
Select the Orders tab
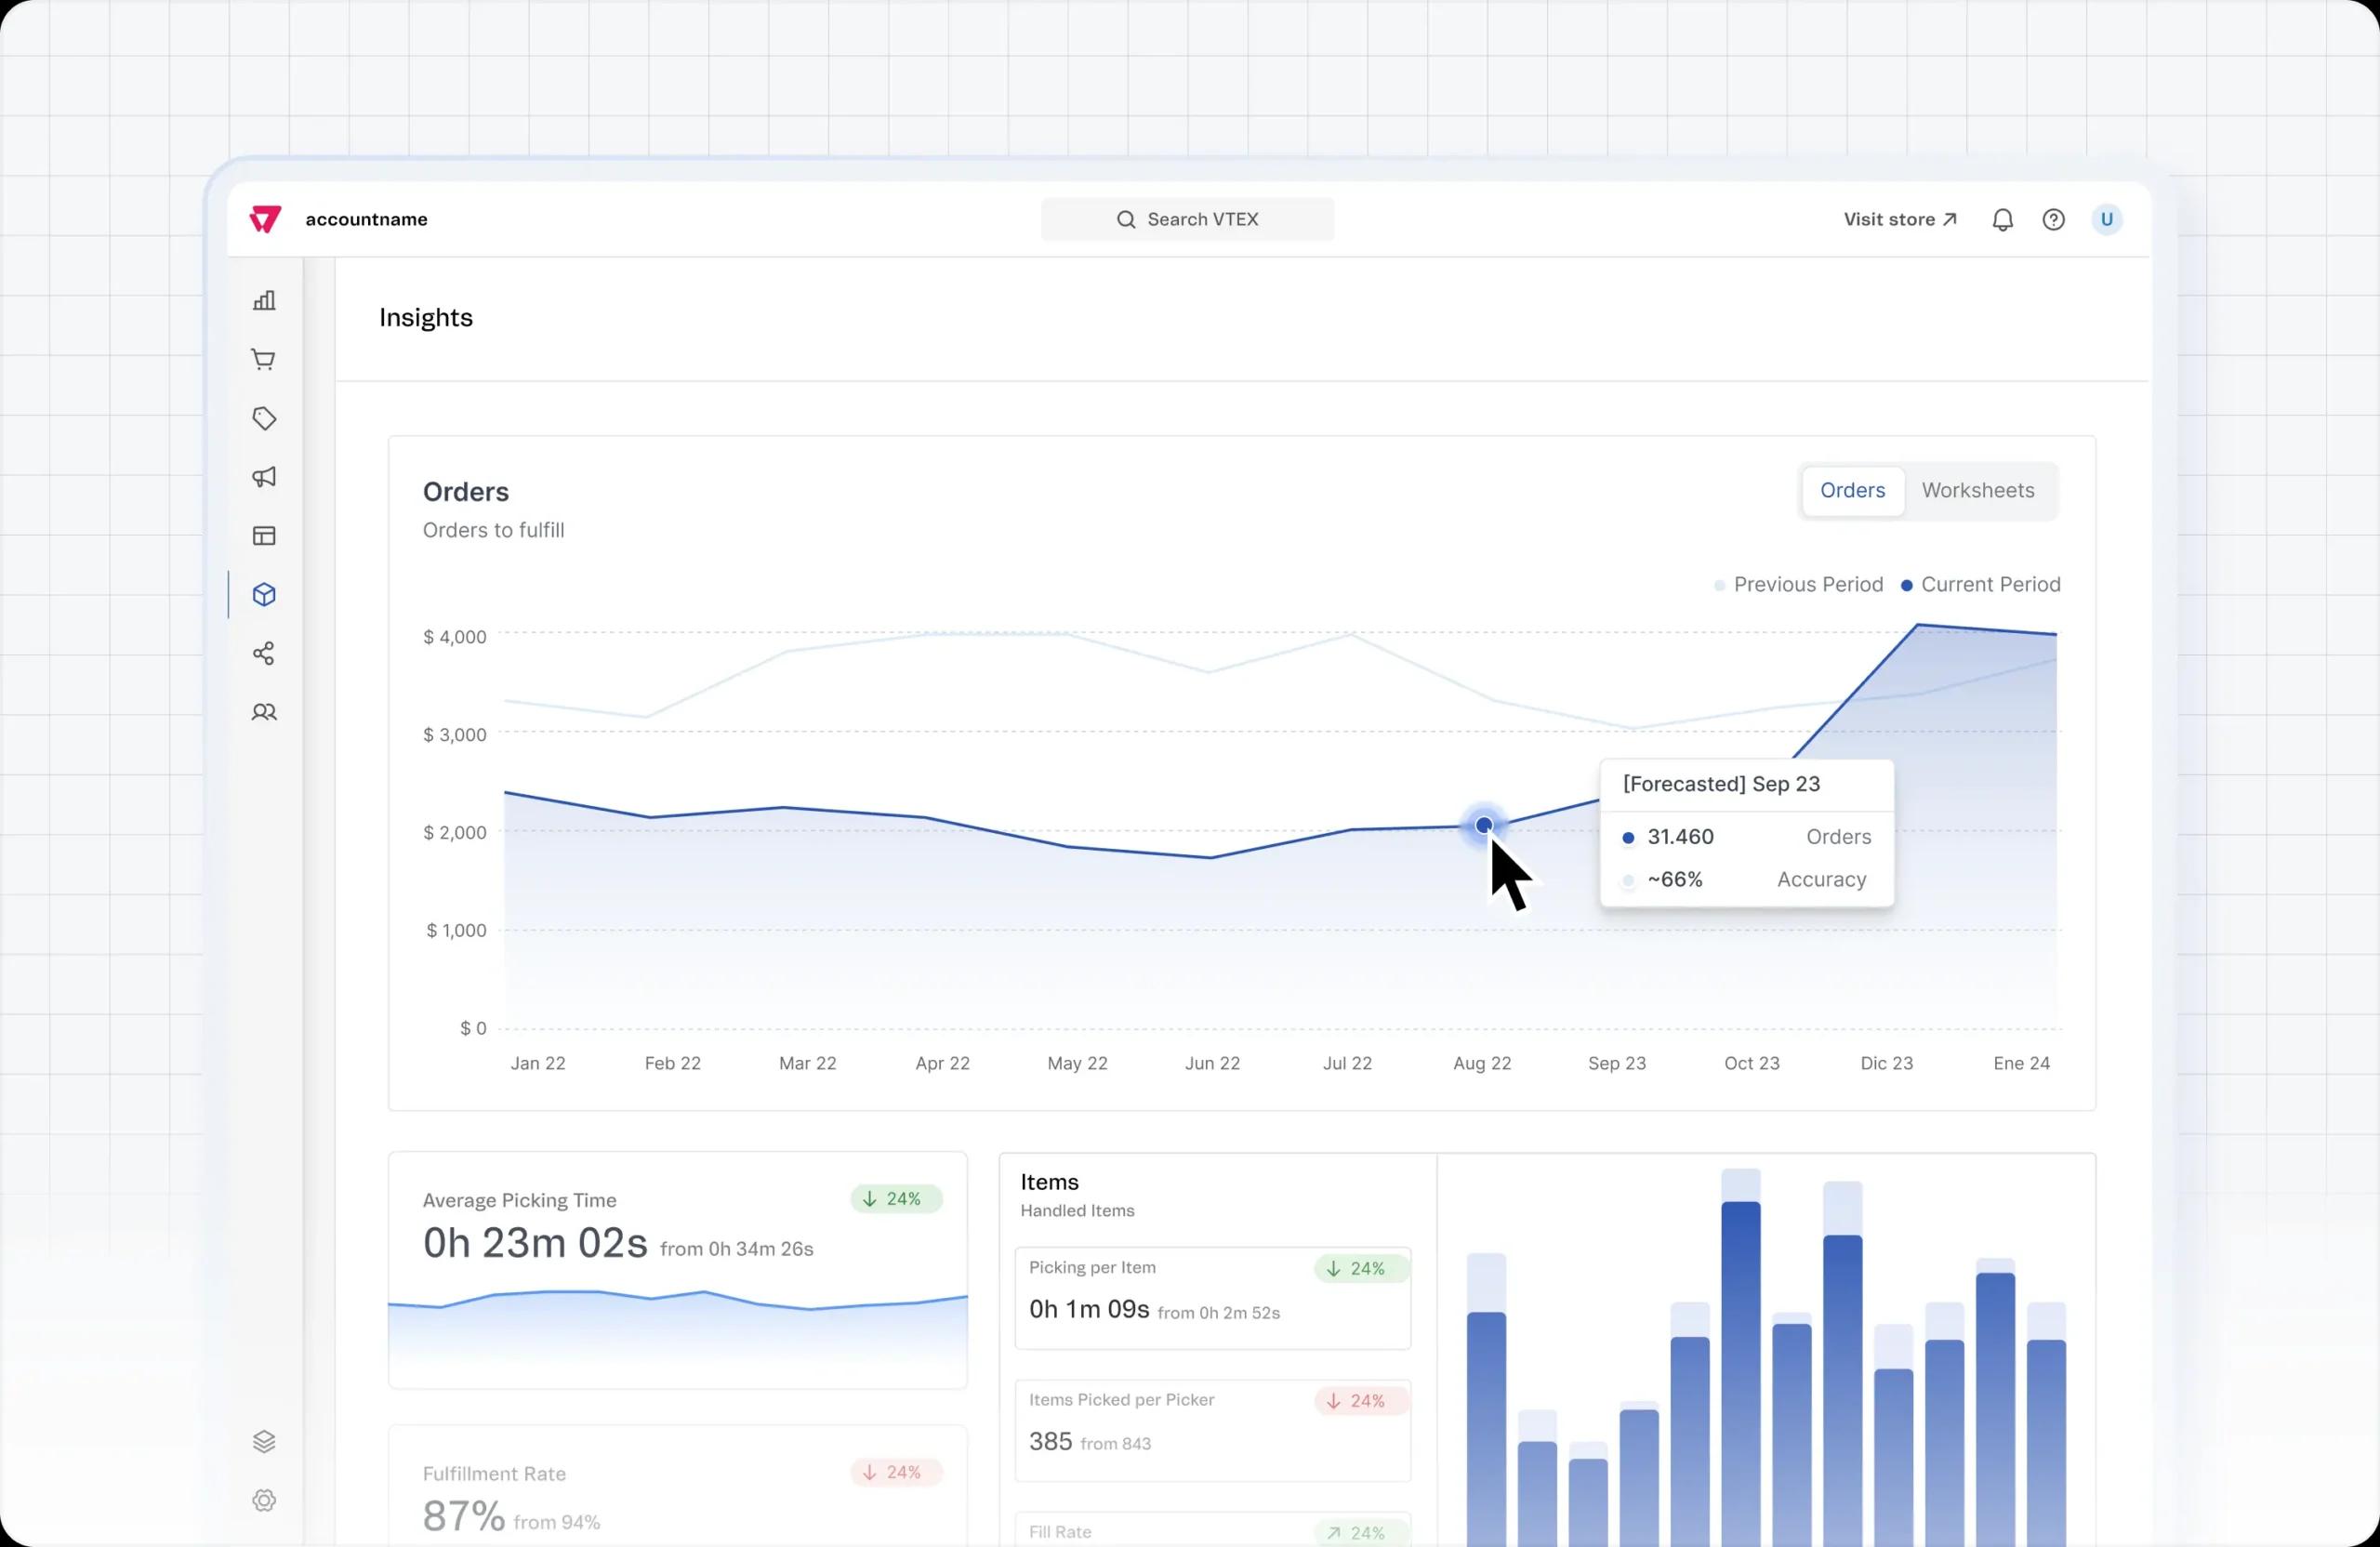pyautogui.click(x=1852, y=491)
